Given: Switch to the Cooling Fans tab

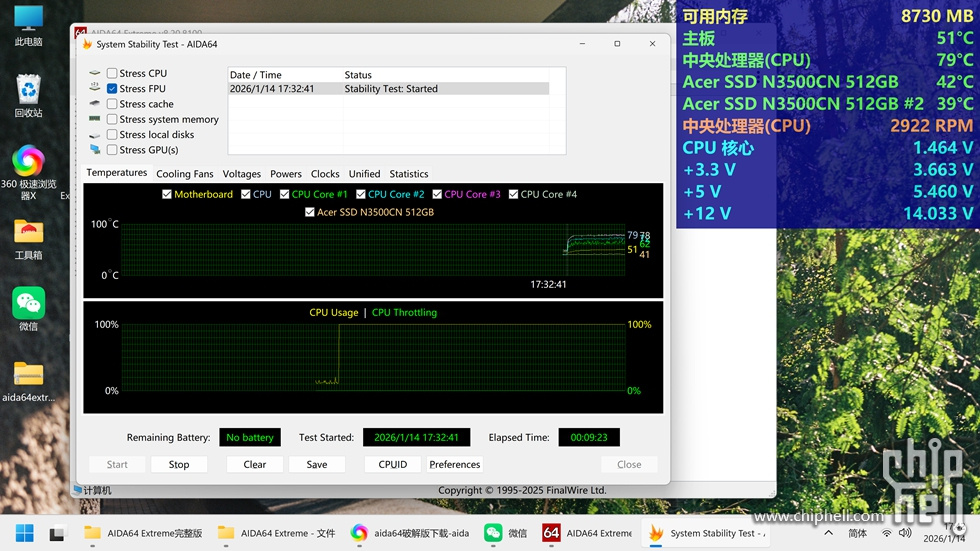Looking at the screenshot, I should (185, 174).
